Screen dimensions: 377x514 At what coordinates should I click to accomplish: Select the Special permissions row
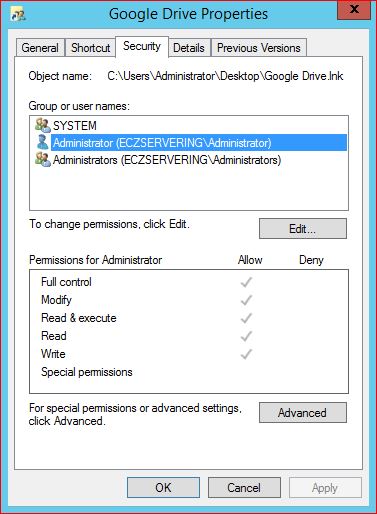[189, 372]
